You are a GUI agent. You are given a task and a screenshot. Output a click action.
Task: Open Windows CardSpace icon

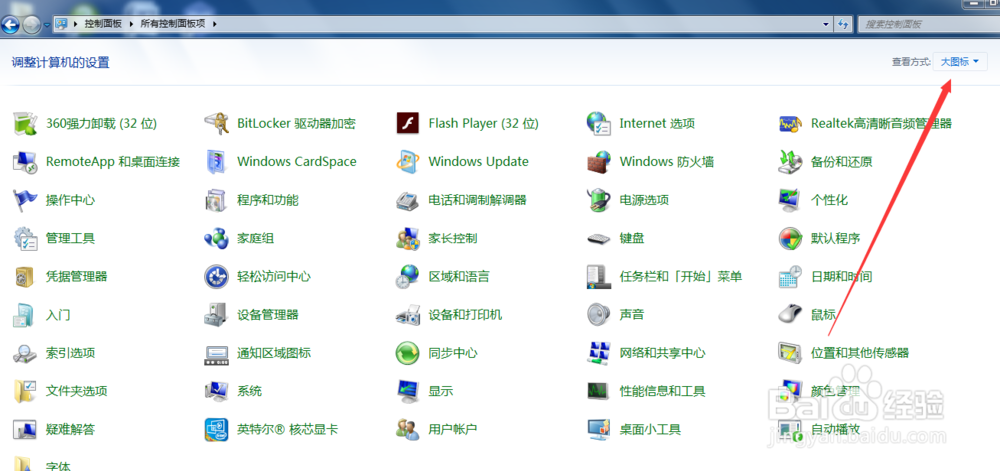[x=217, y=161]
